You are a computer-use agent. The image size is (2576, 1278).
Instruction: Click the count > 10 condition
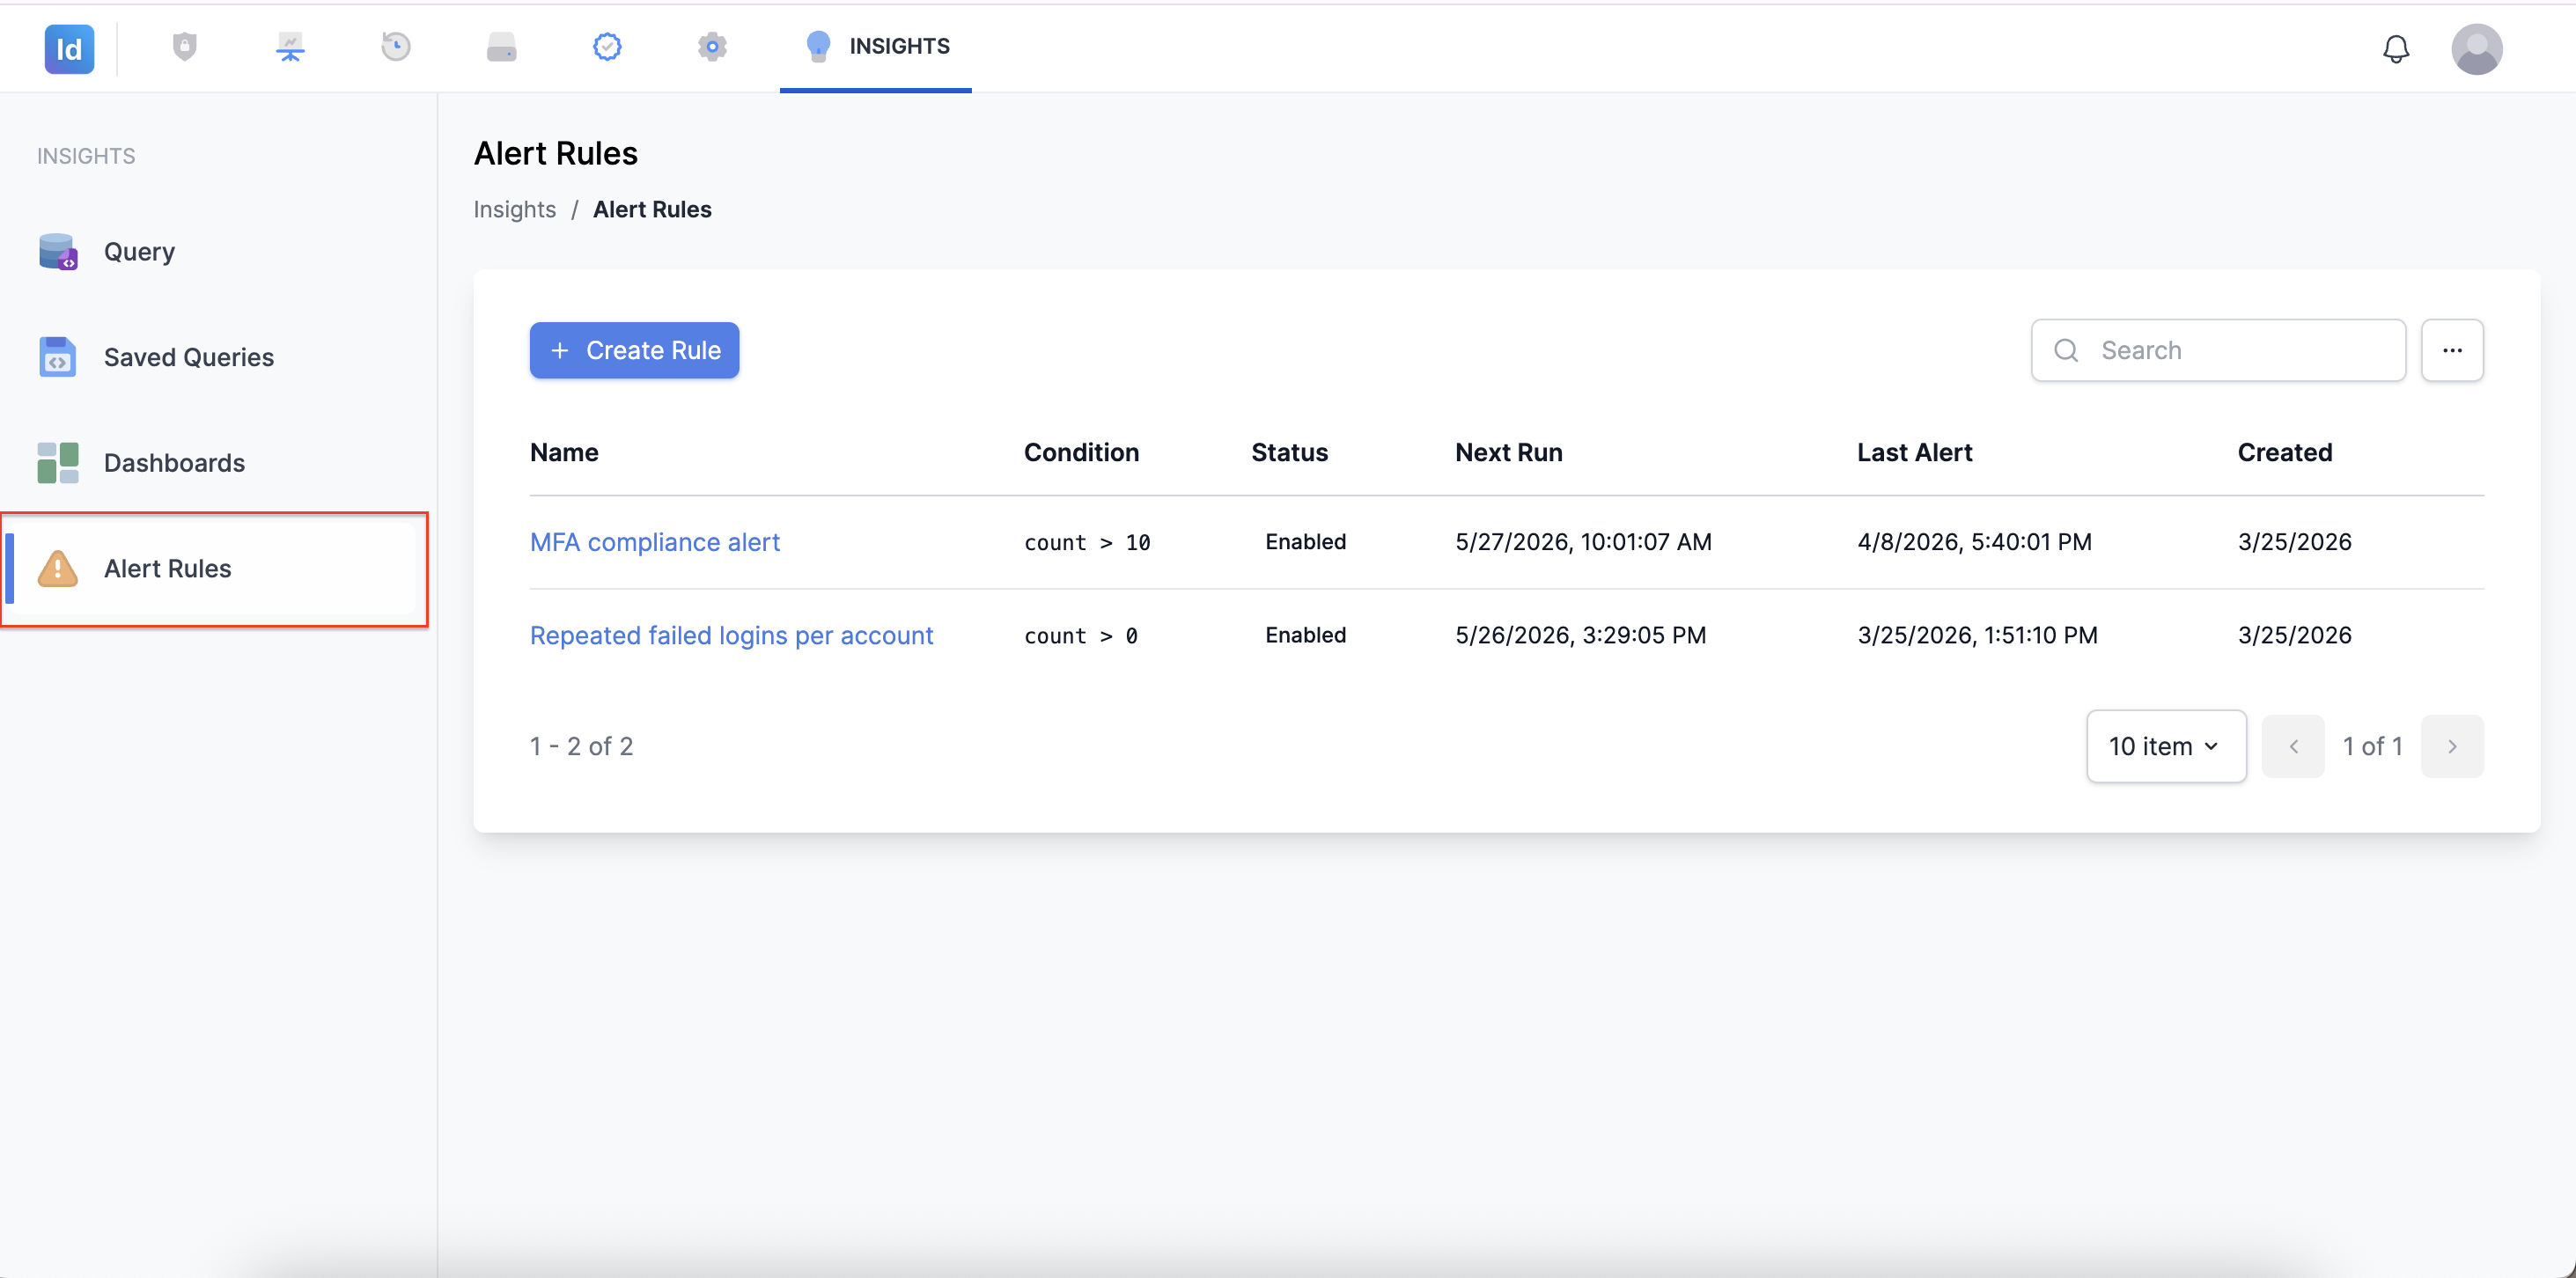pyautogui.click(x=1087, y=542)
